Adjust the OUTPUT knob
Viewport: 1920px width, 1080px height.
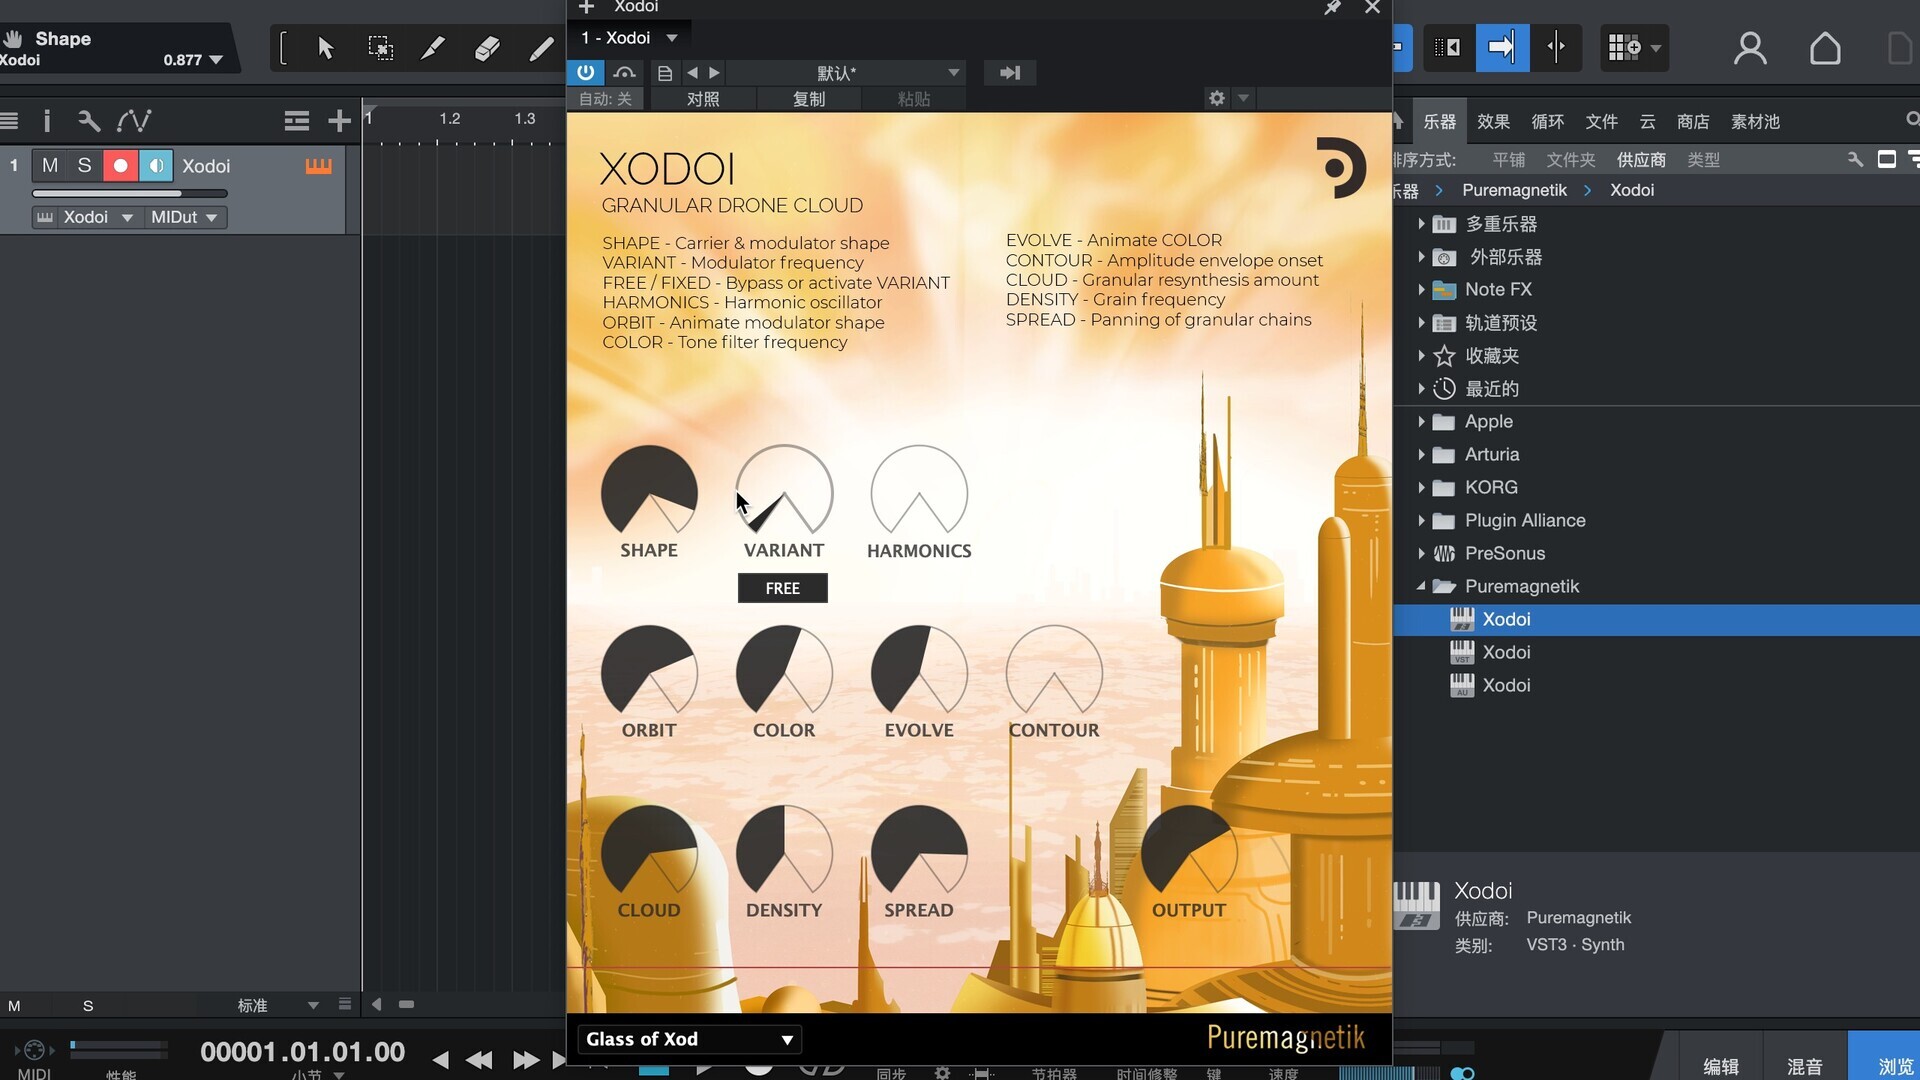point(1189,852)
